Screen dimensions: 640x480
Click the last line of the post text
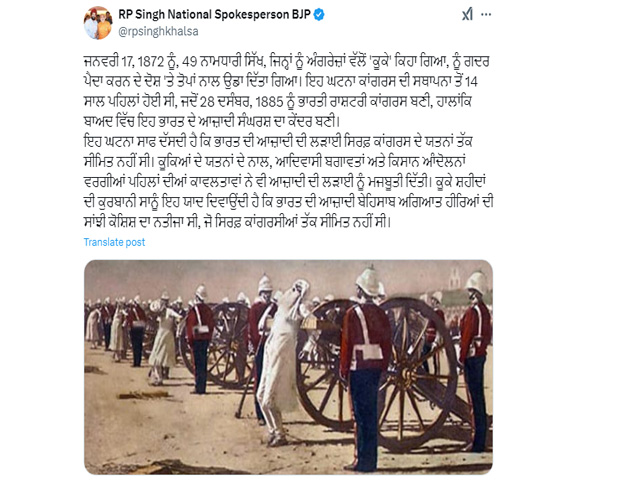click(237, 222)
